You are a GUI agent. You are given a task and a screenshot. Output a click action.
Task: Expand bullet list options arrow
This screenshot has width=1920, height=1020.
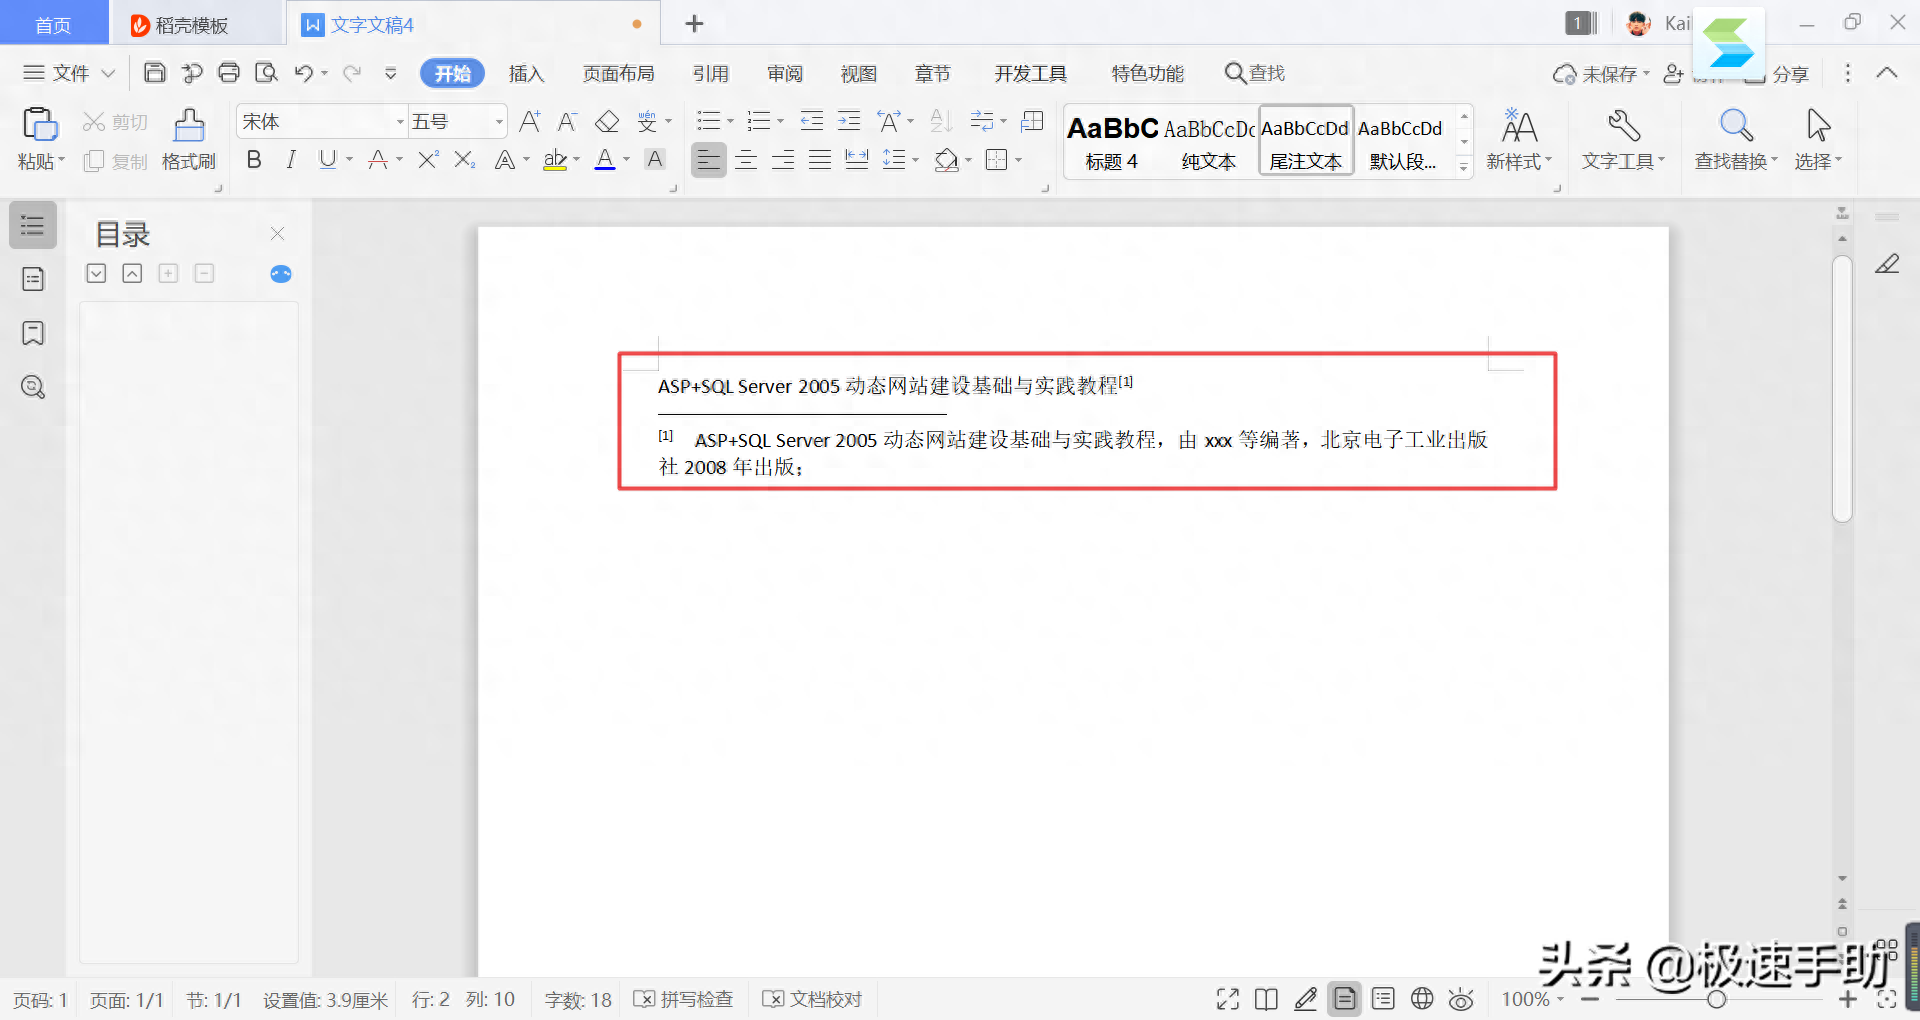(x=730, y=122)
